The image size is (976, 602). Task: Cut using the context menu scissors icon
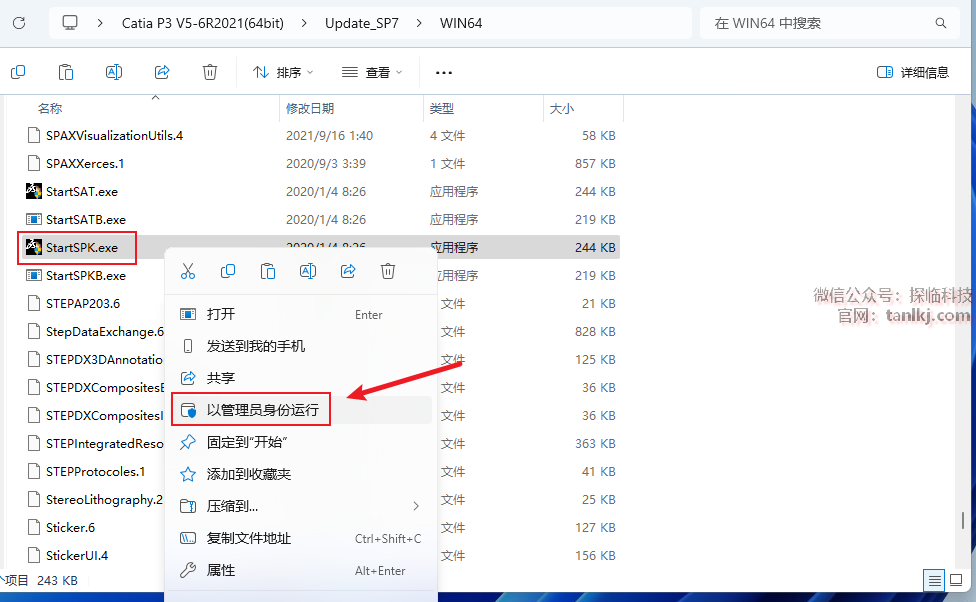(x=187, y=271)
